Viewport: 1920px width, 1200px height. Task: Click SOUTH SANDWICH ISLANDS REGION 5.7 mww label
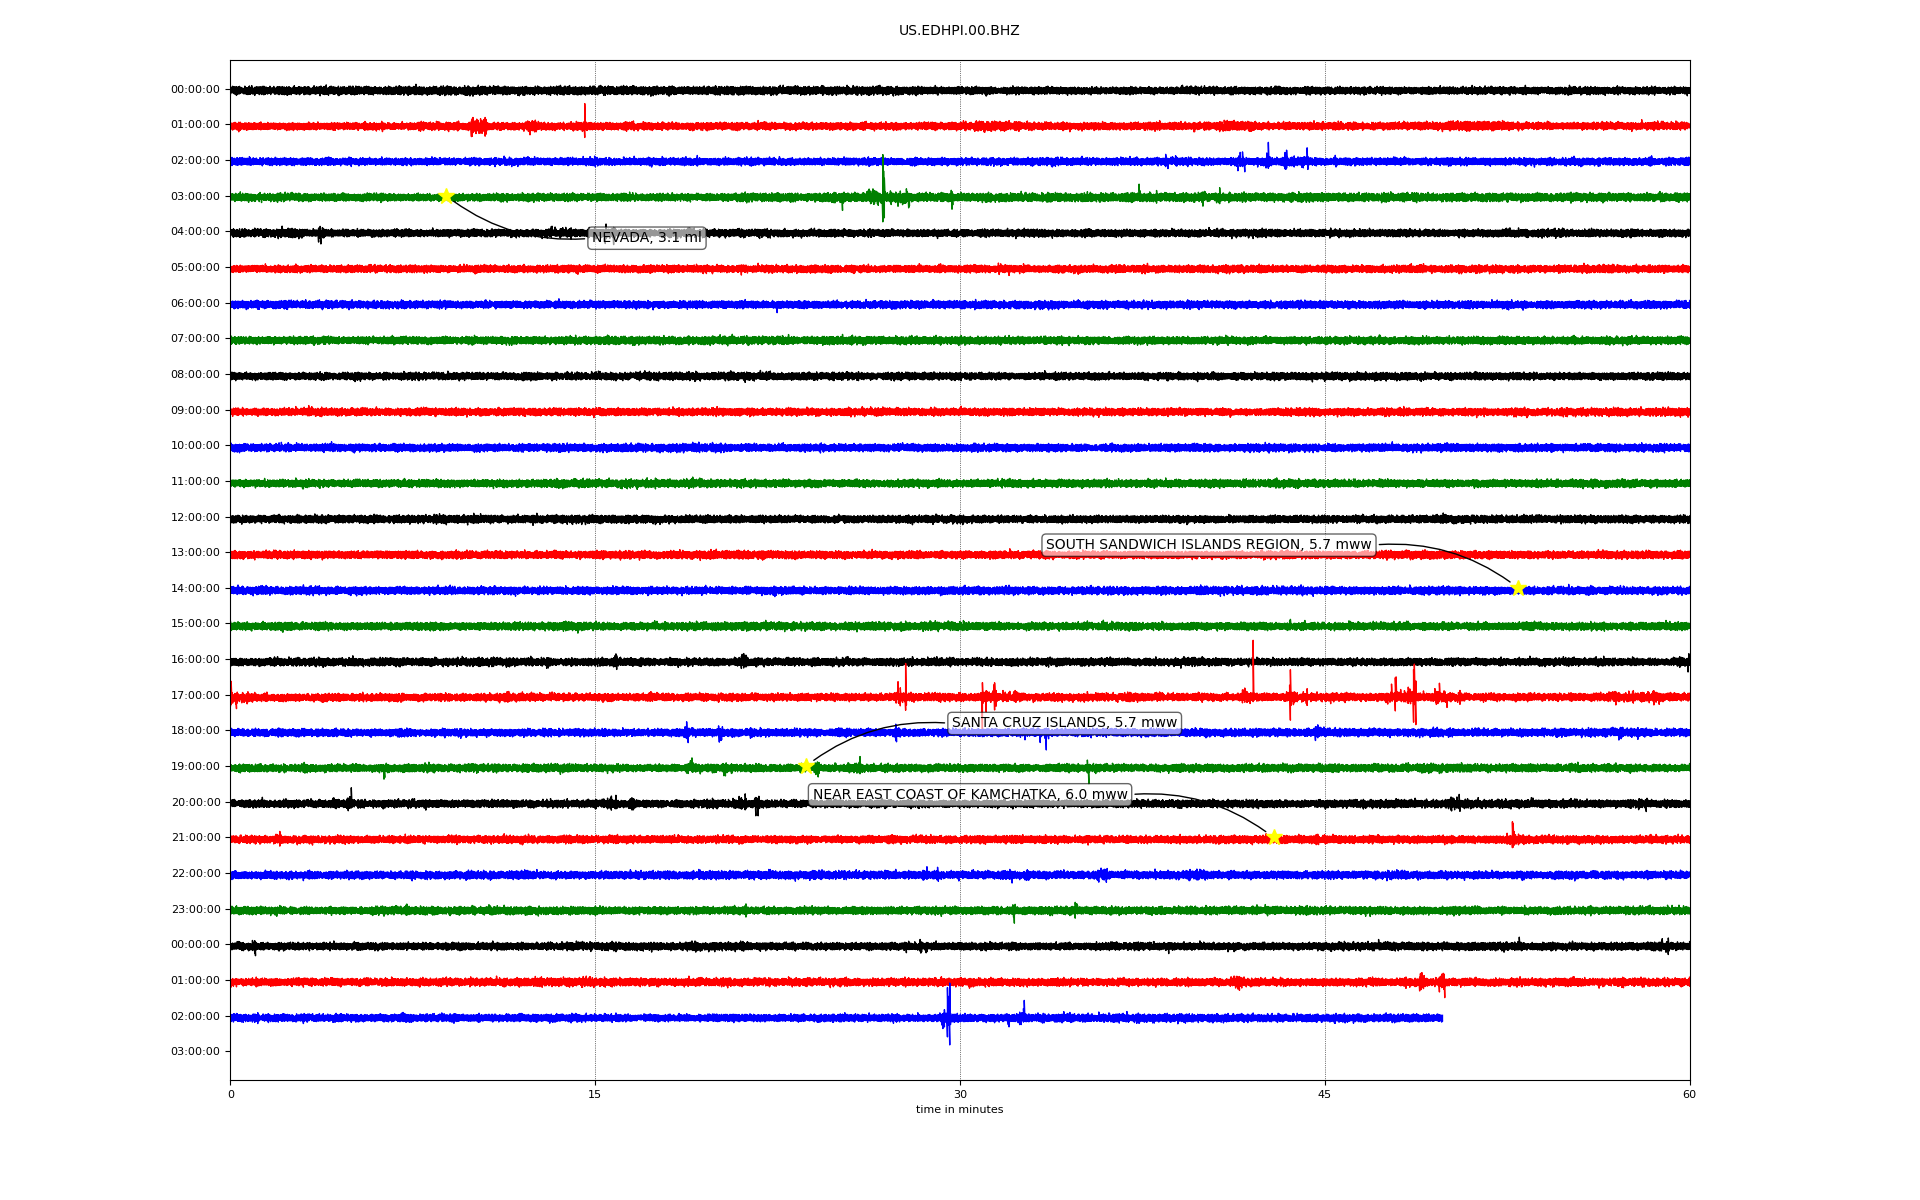tap(1208, 545)
